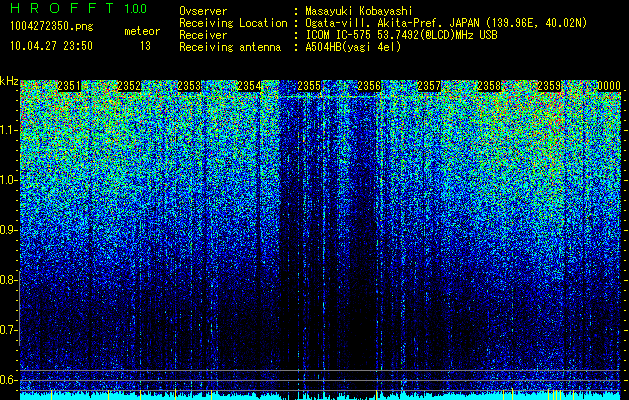Click the timestamp 10.04.27 23:50

click(51, 46)
